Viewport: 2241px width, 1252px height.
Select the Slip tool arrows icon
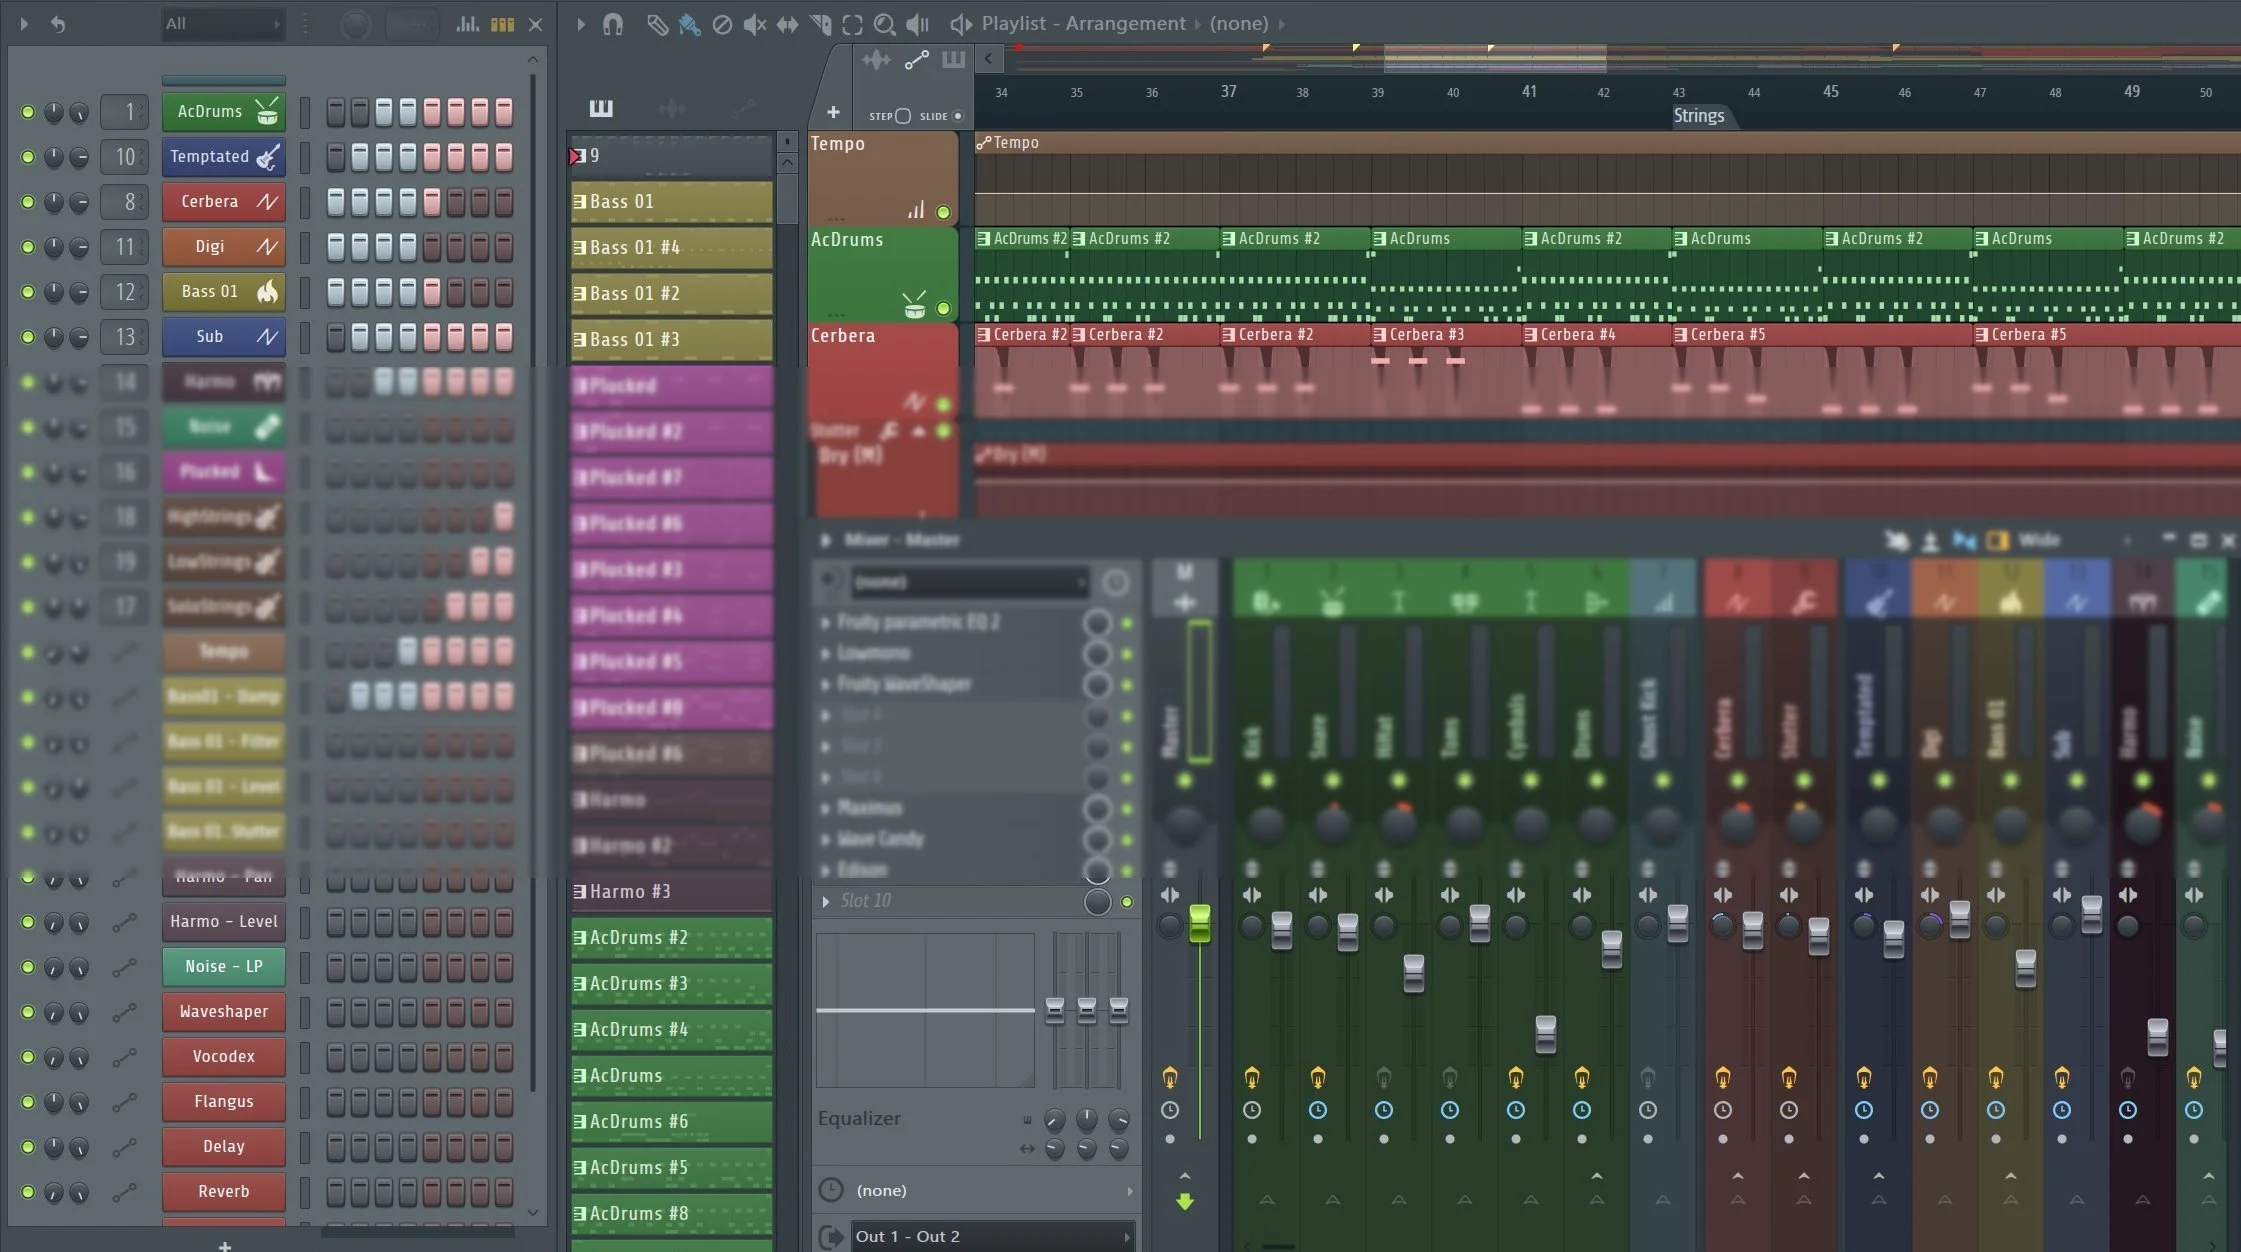pos(787,24)
